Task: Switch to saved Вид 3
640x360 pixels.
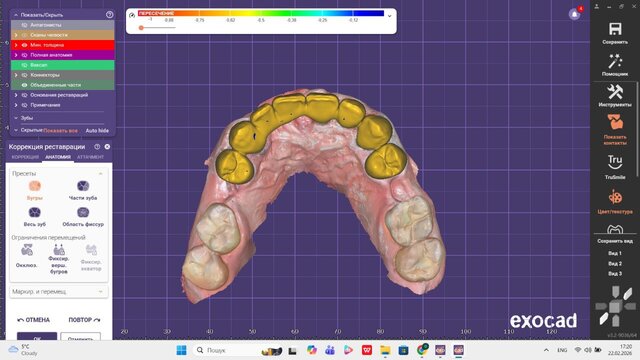Action: tap(615, 273)
